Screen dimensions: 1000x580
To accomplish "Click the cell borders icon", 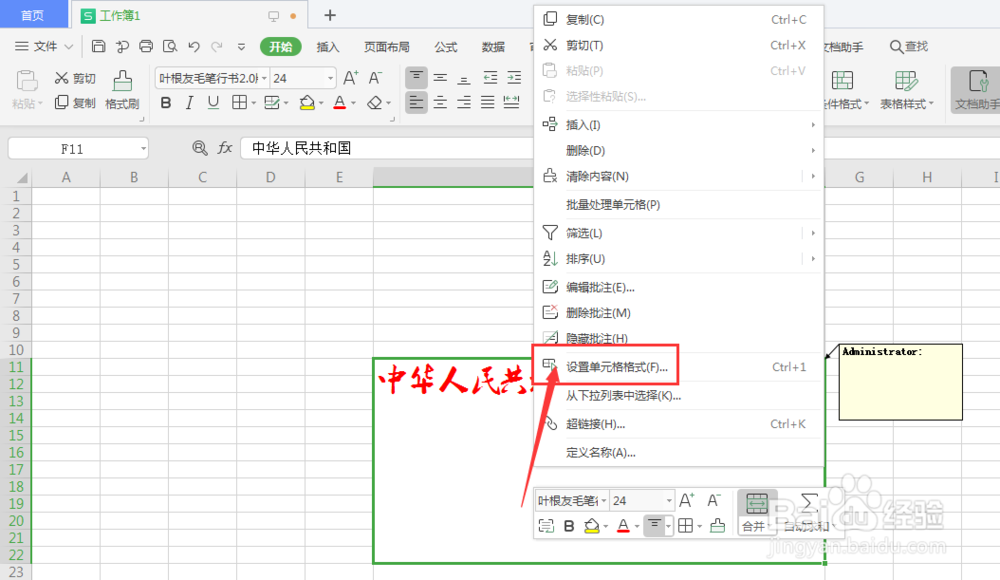I will (x=240, y=102).
